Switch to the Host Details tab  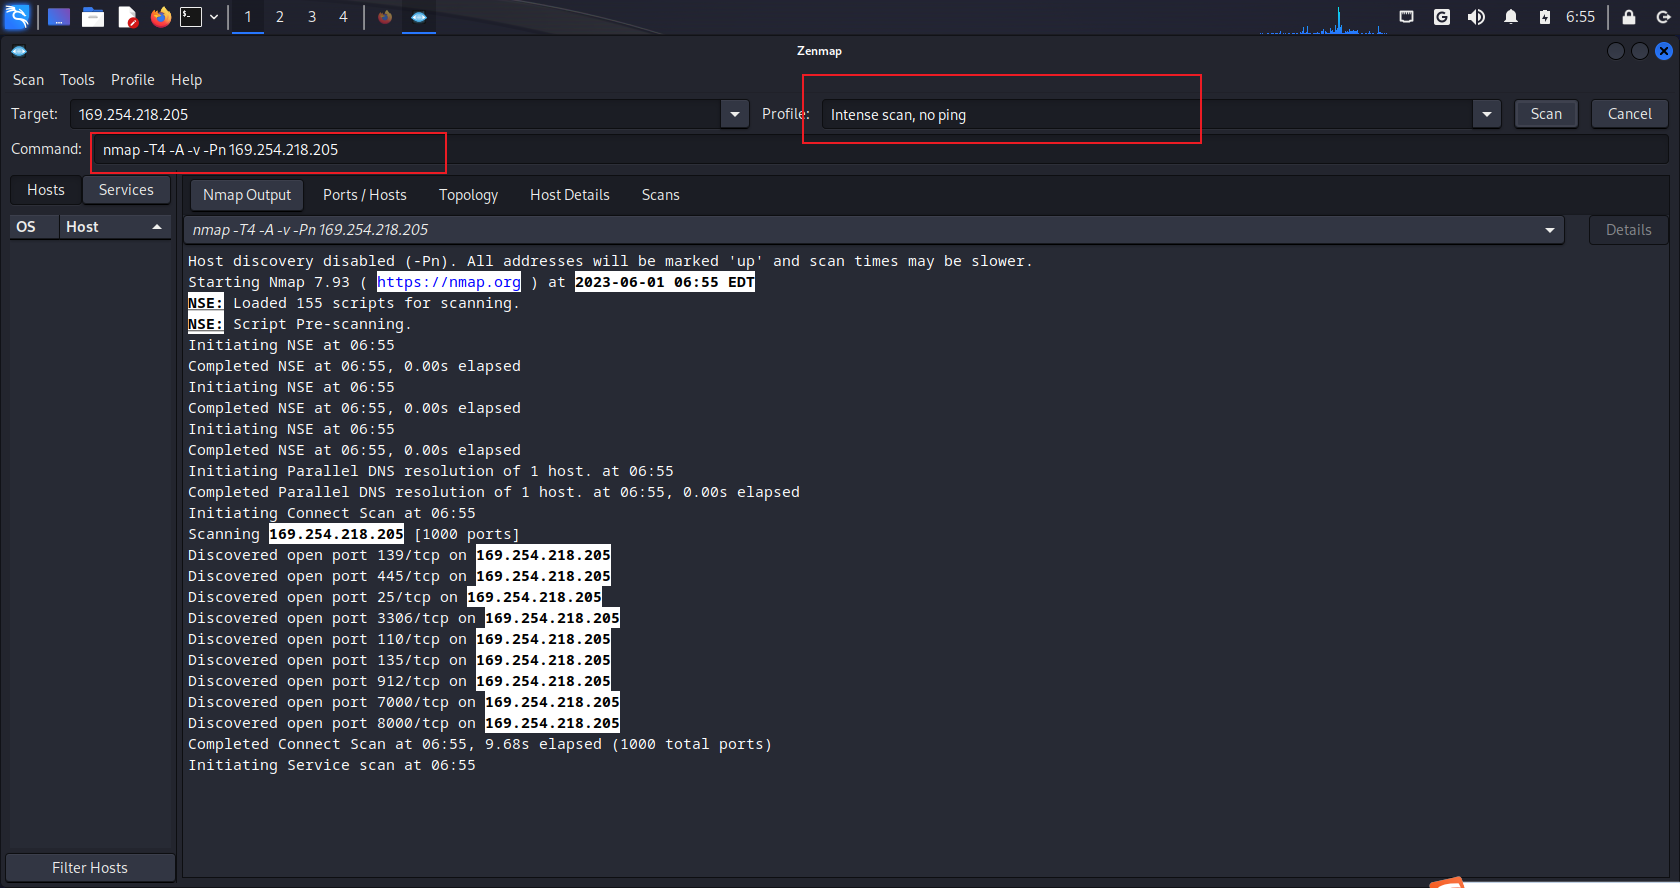click(570, 195)
